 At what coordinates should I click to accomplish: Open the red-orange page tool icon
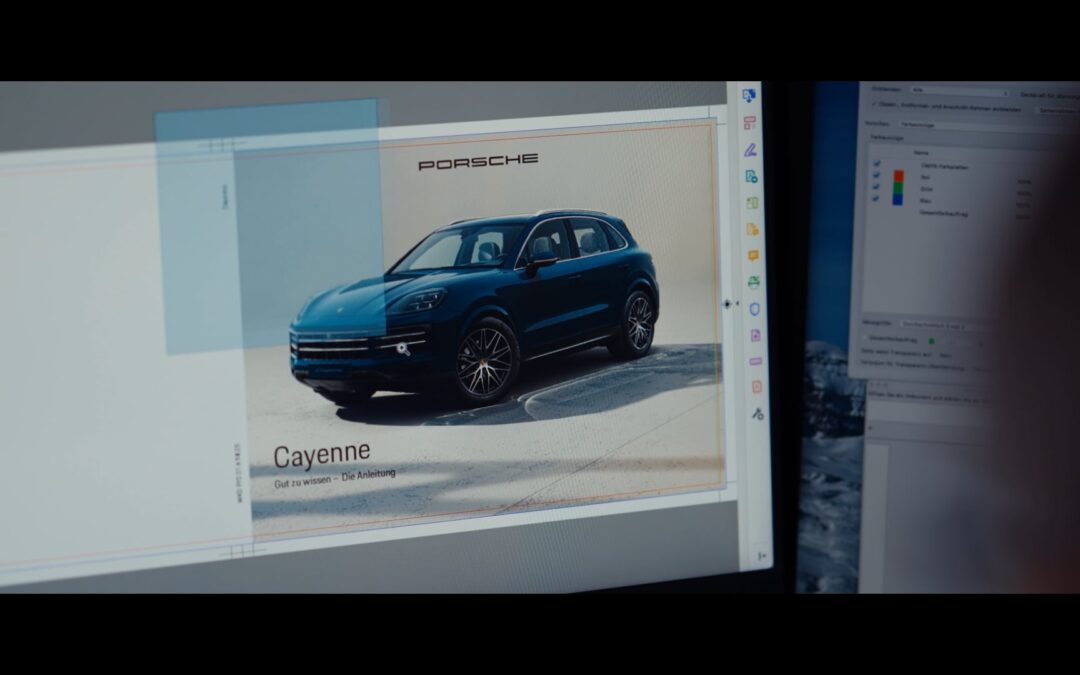tap(756, 387)
